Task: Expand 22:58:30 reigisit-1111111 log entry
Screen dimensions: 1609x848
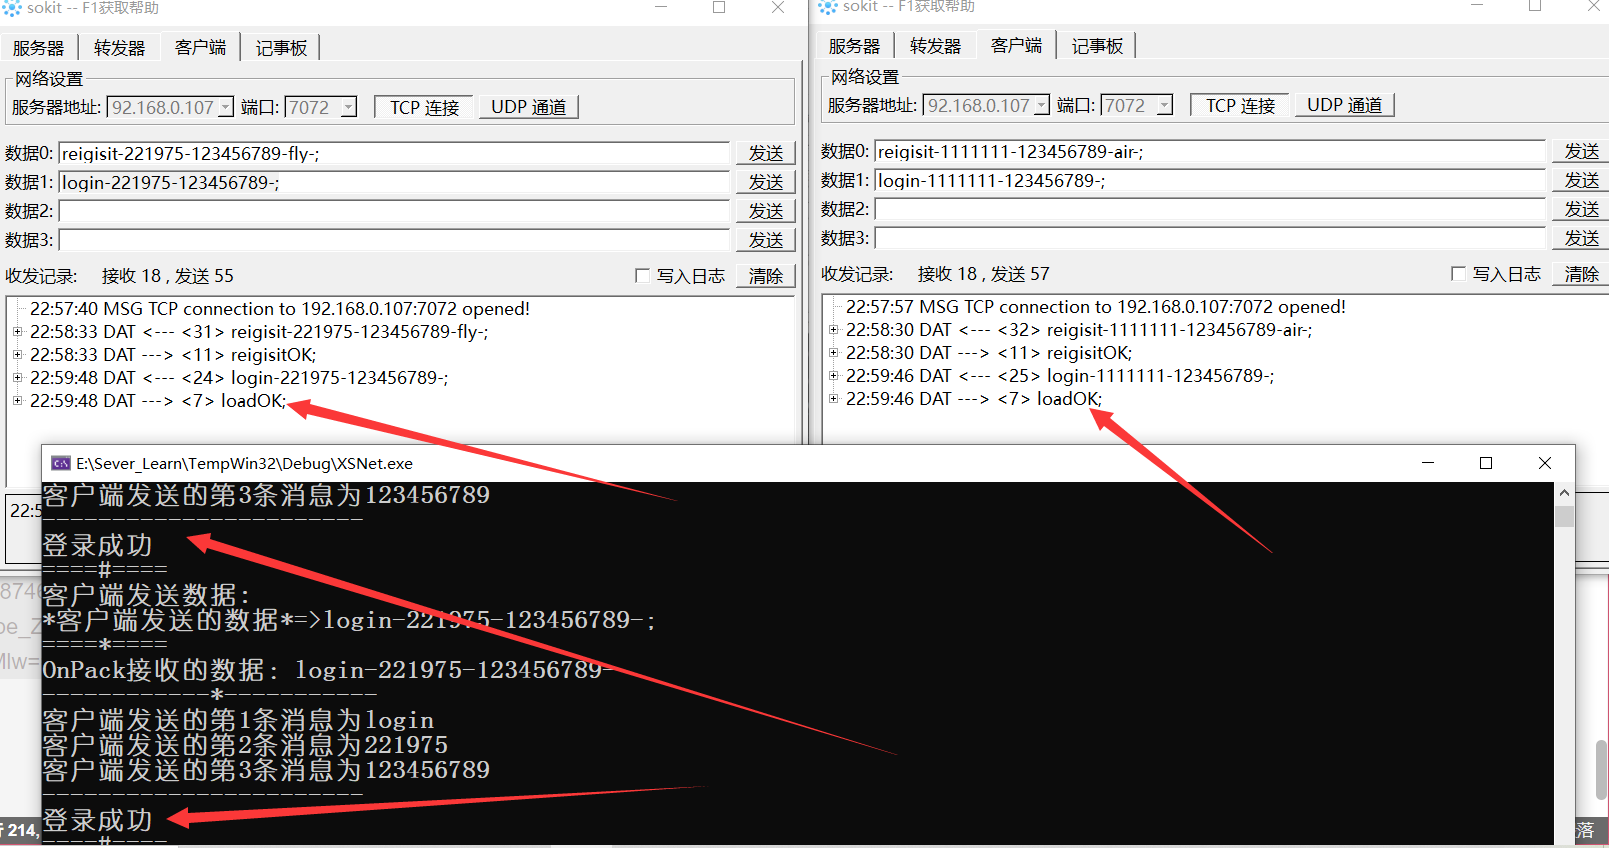Action: [833, 329]
